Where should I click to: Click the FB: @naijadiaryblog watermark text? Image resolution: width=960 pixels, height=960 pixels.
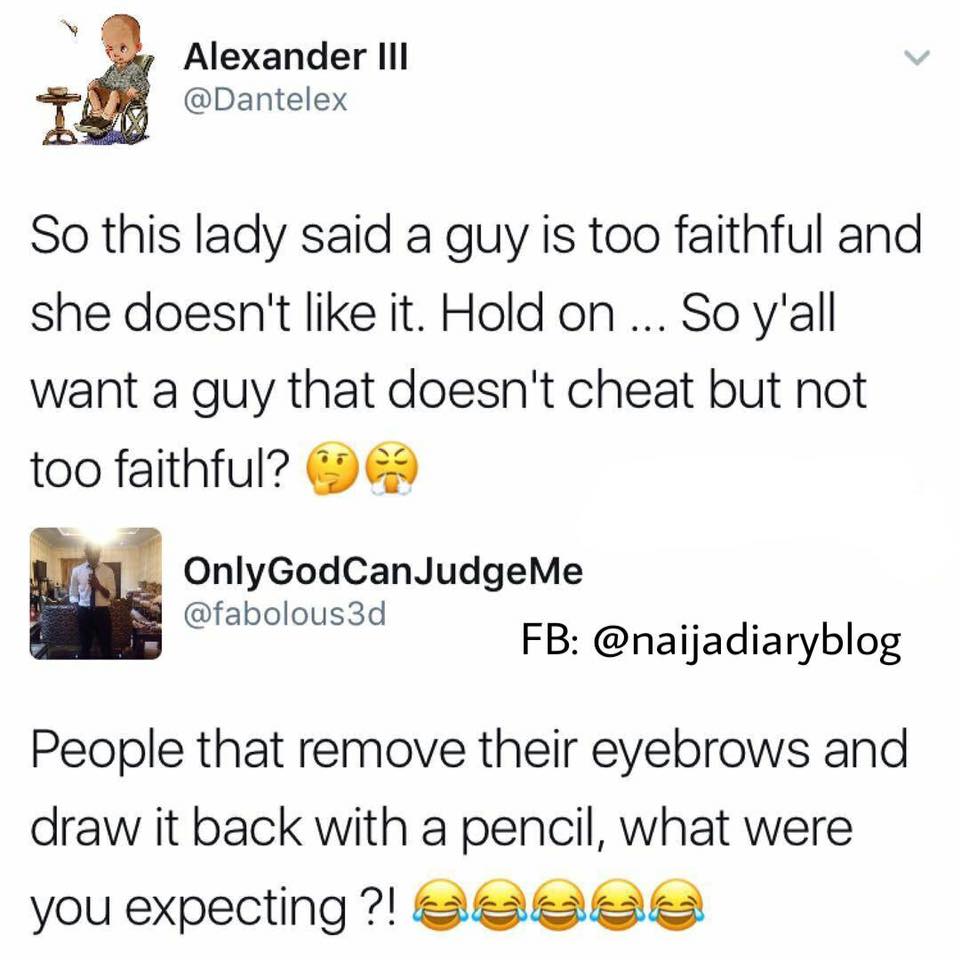tap(711, 641)
